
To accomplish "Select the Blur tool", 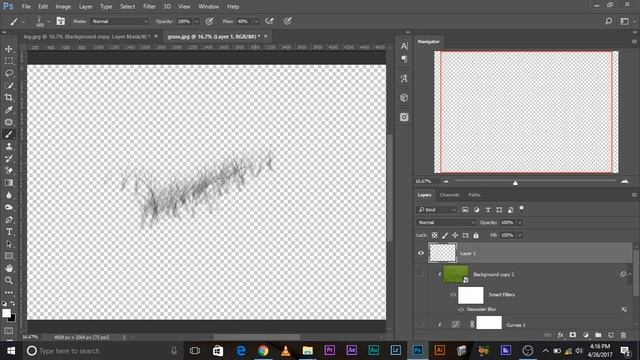I will [9, 195].
